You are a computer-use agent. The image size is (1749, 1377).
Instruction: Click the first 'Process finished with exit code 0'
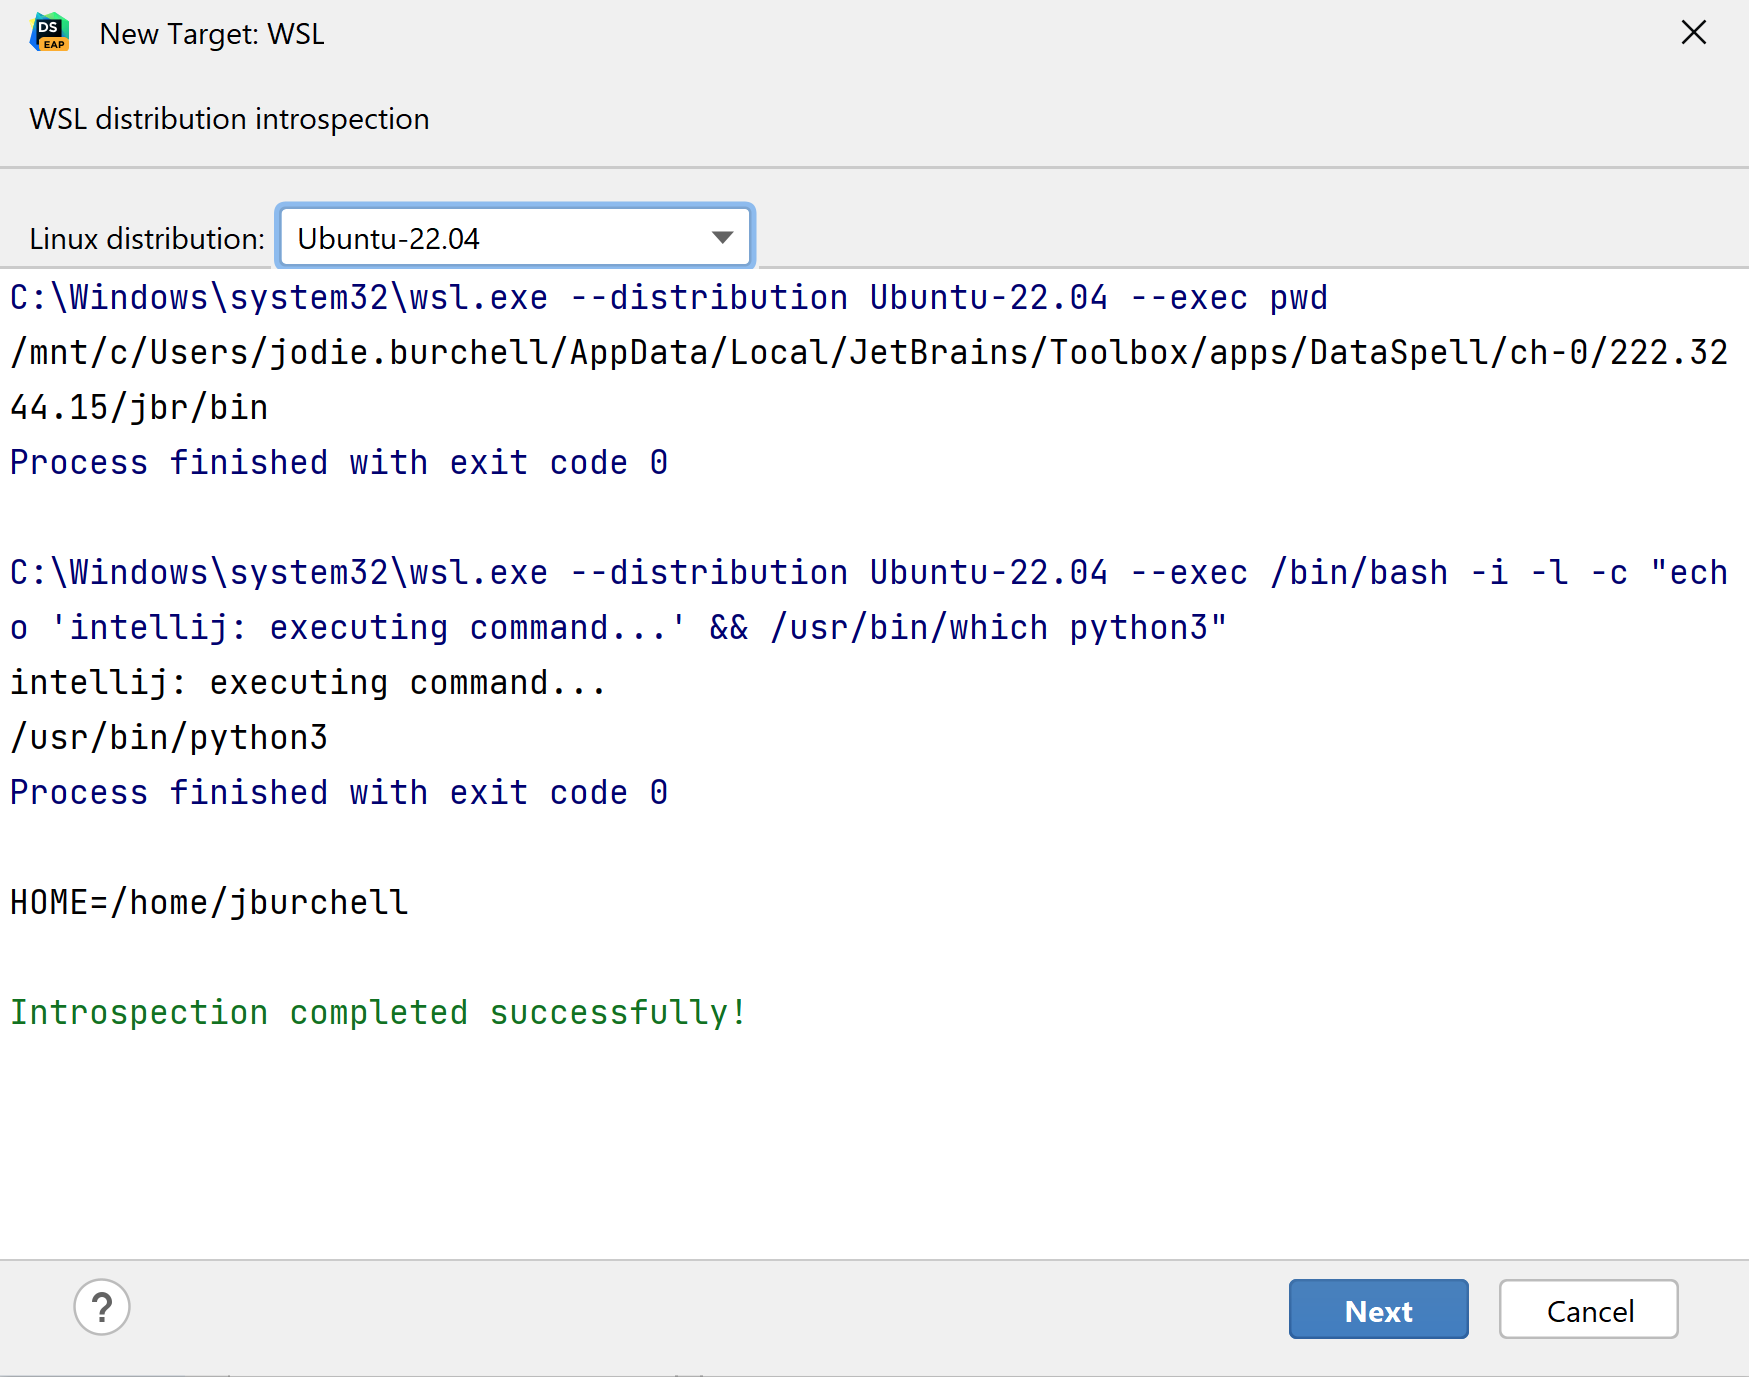pos(339,463)
